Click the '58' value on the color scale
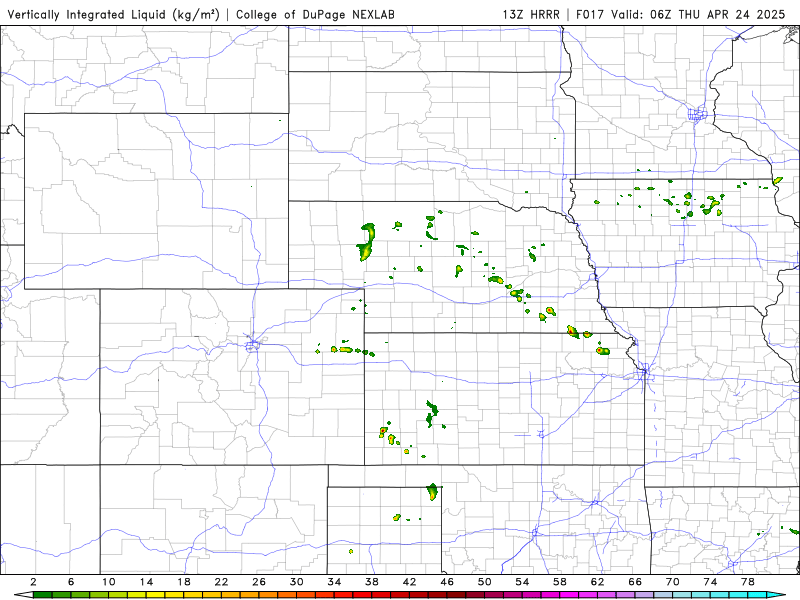Viewport: 800px width, 600px height. coord(560,582)
